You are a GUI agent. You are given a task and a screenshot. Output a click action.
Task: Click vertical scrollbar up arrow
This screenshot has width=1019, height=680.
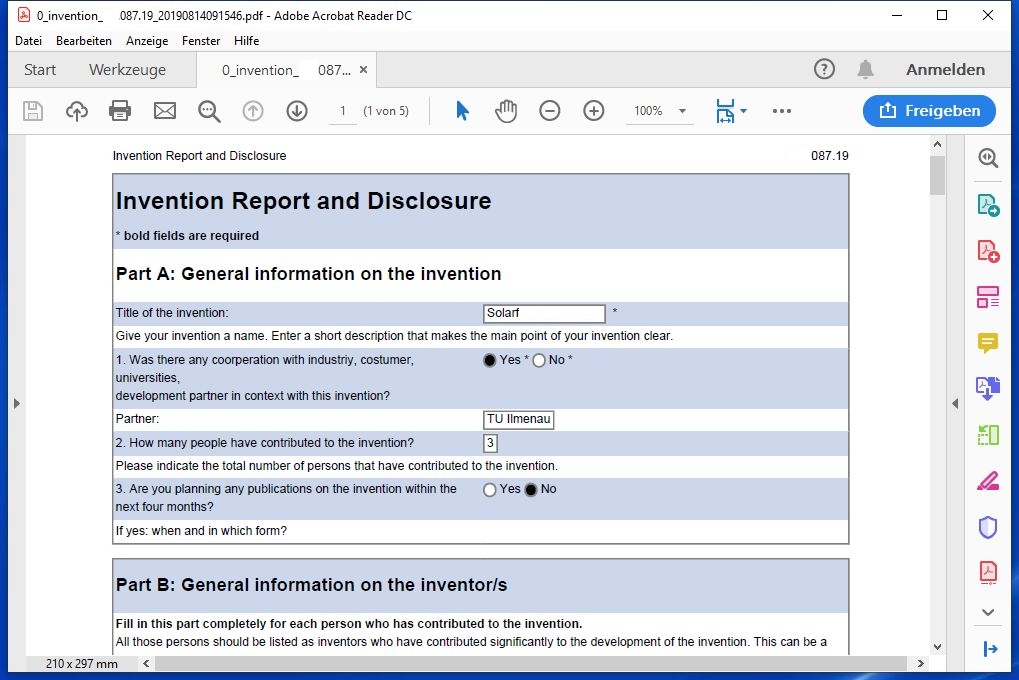pos(937,144)
